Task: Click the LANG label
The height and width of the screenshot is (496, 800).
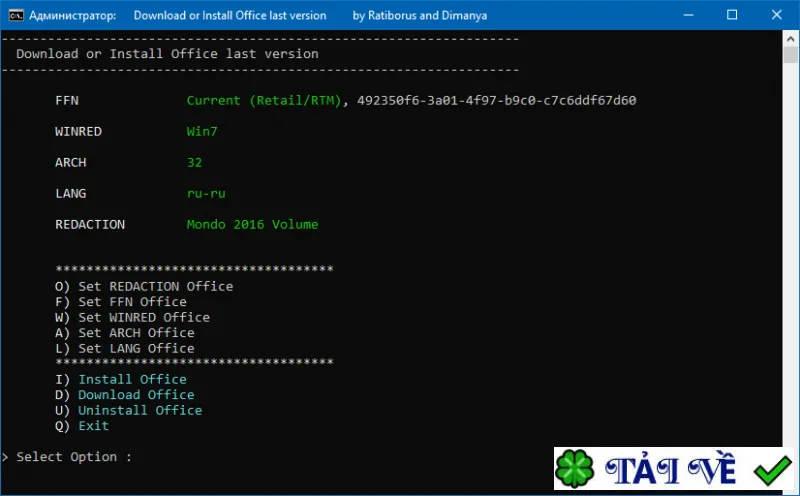Action: (70, 193)
